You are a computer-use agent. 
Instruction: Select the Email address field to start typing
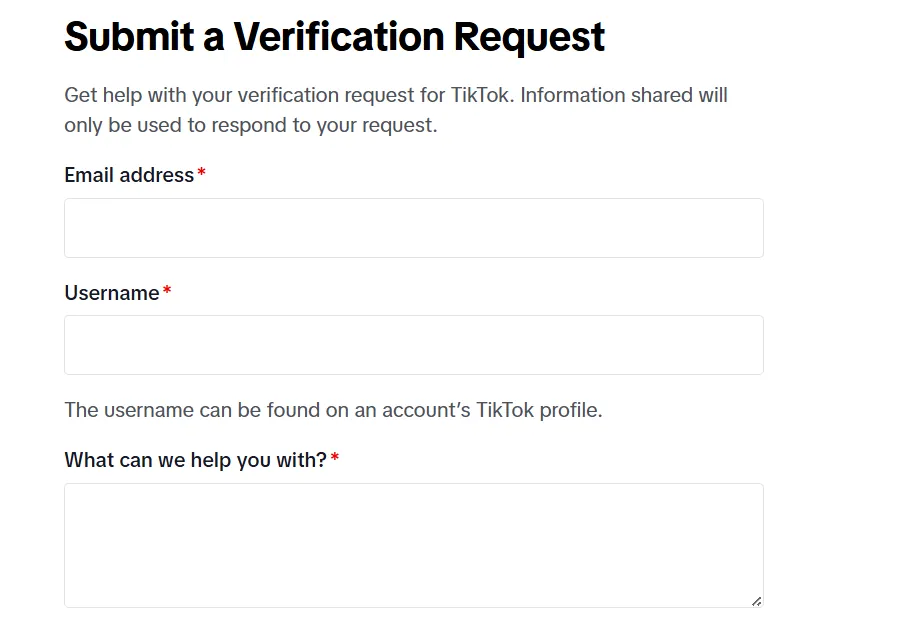(x=413, y=227)
